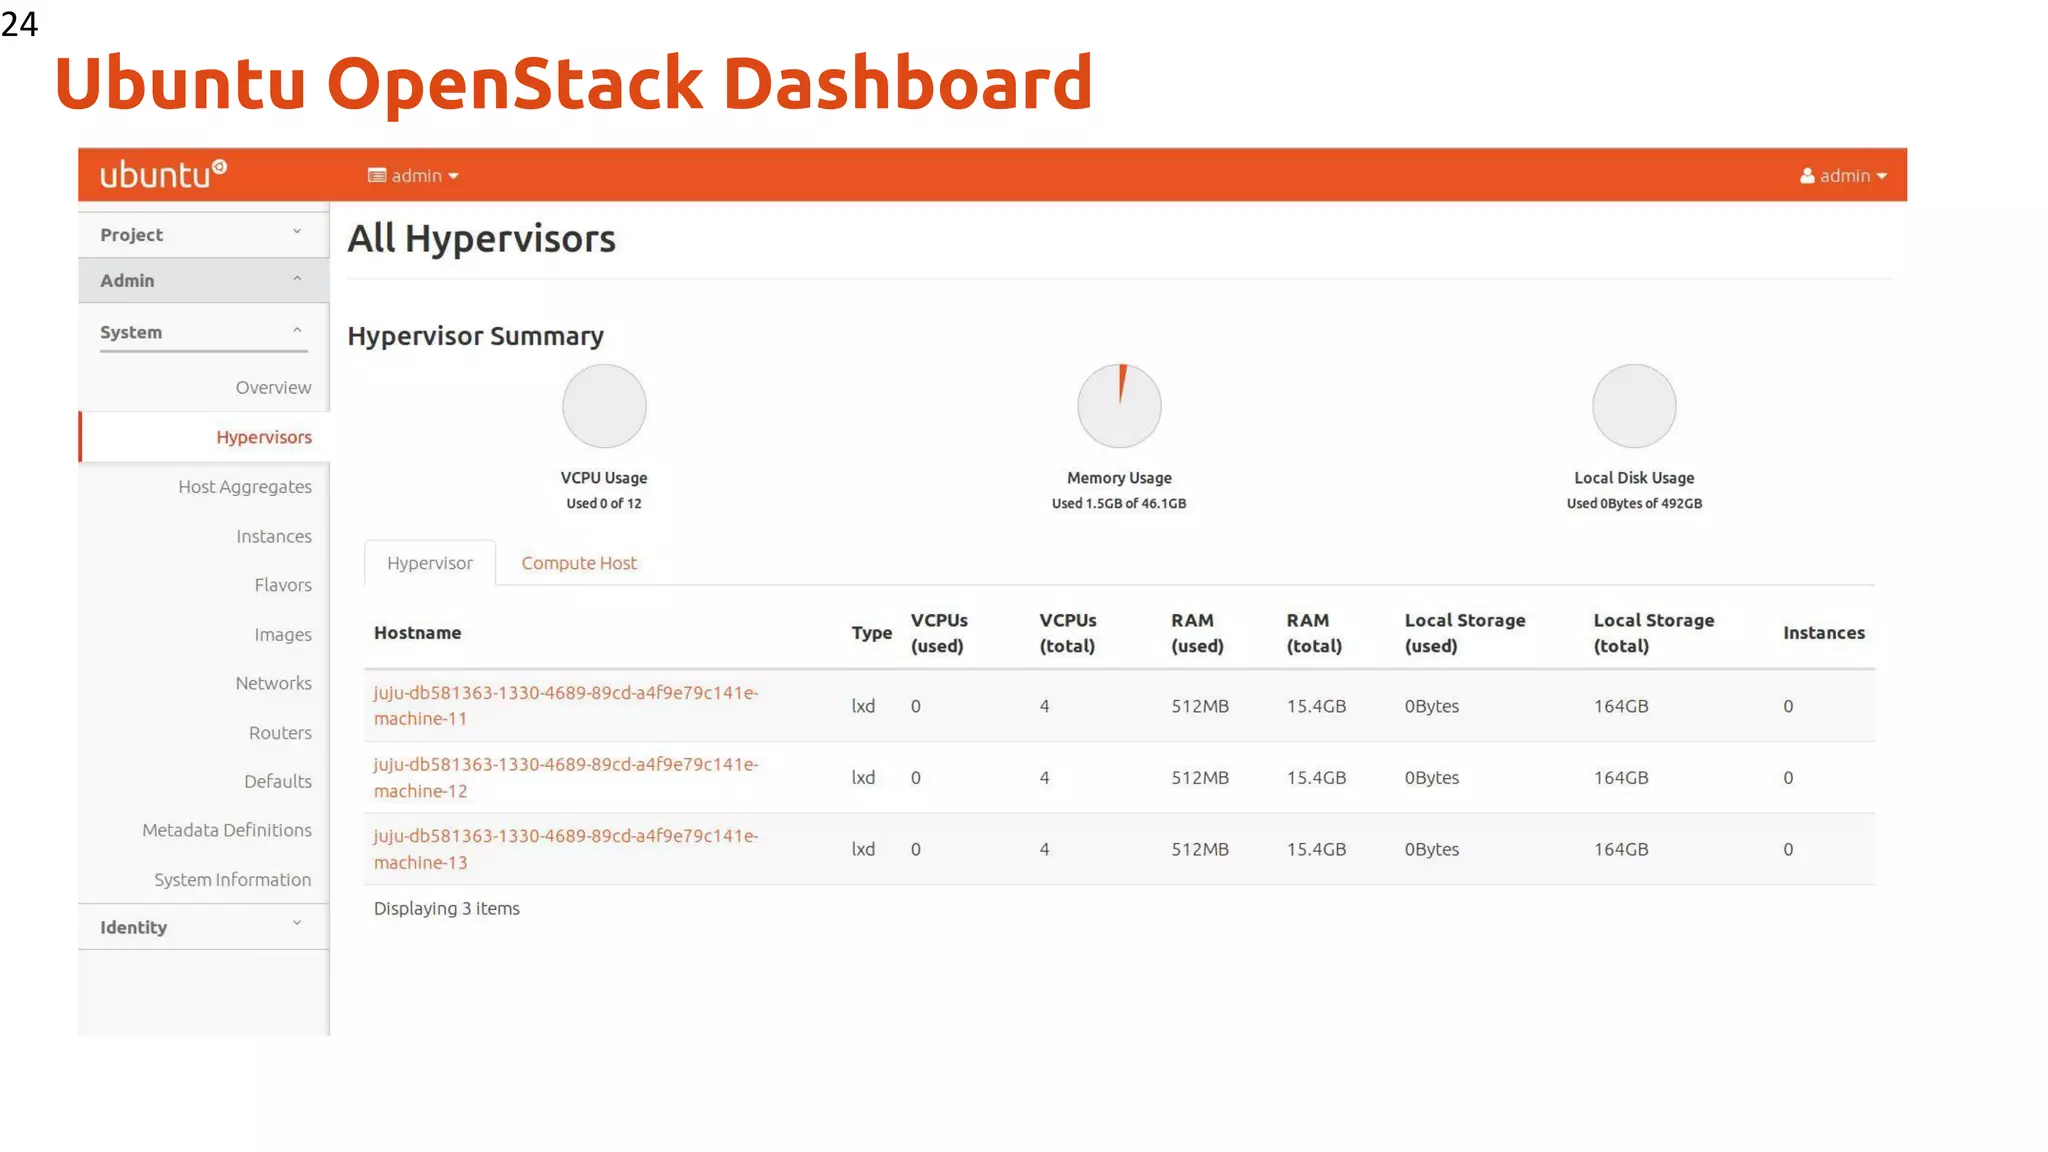This screenshot has width=2048, height=1152.
Task: Click the Type column header
Action: pos(871,633)
